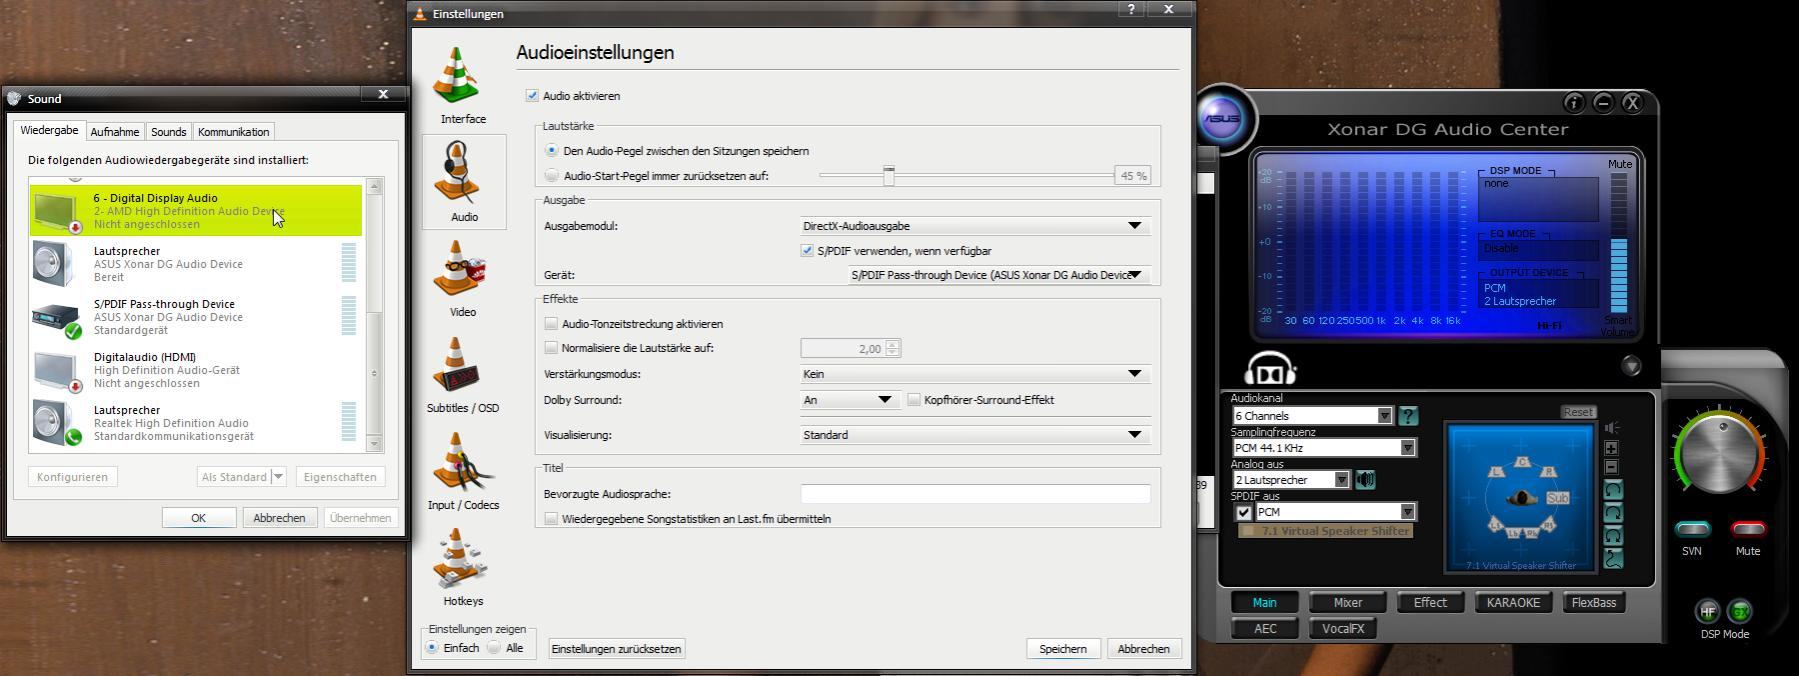Open the KARAOKE tab in Xonar

[x=1513, y=603]
